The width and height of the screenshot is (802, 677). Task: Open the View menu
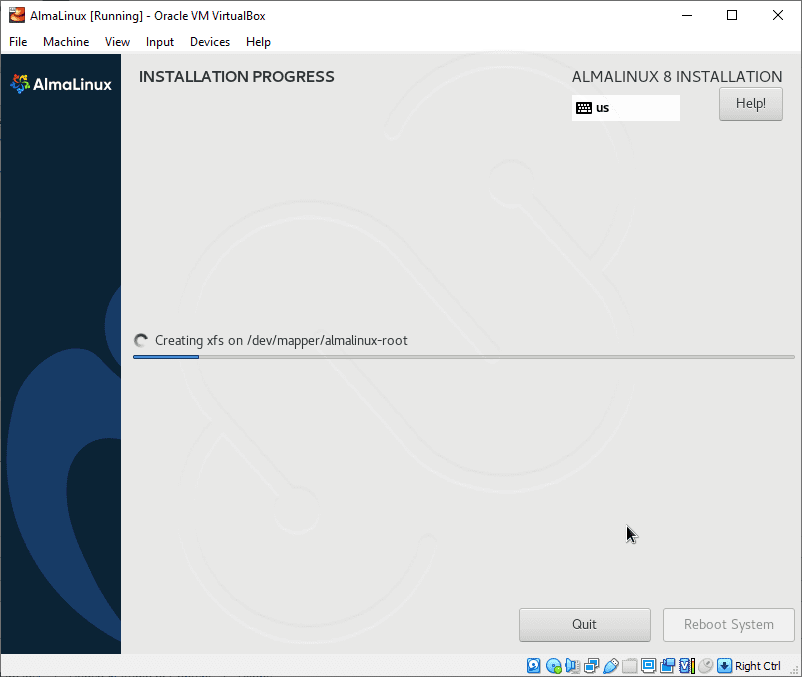pyautogui.click(x=117, y=42)
